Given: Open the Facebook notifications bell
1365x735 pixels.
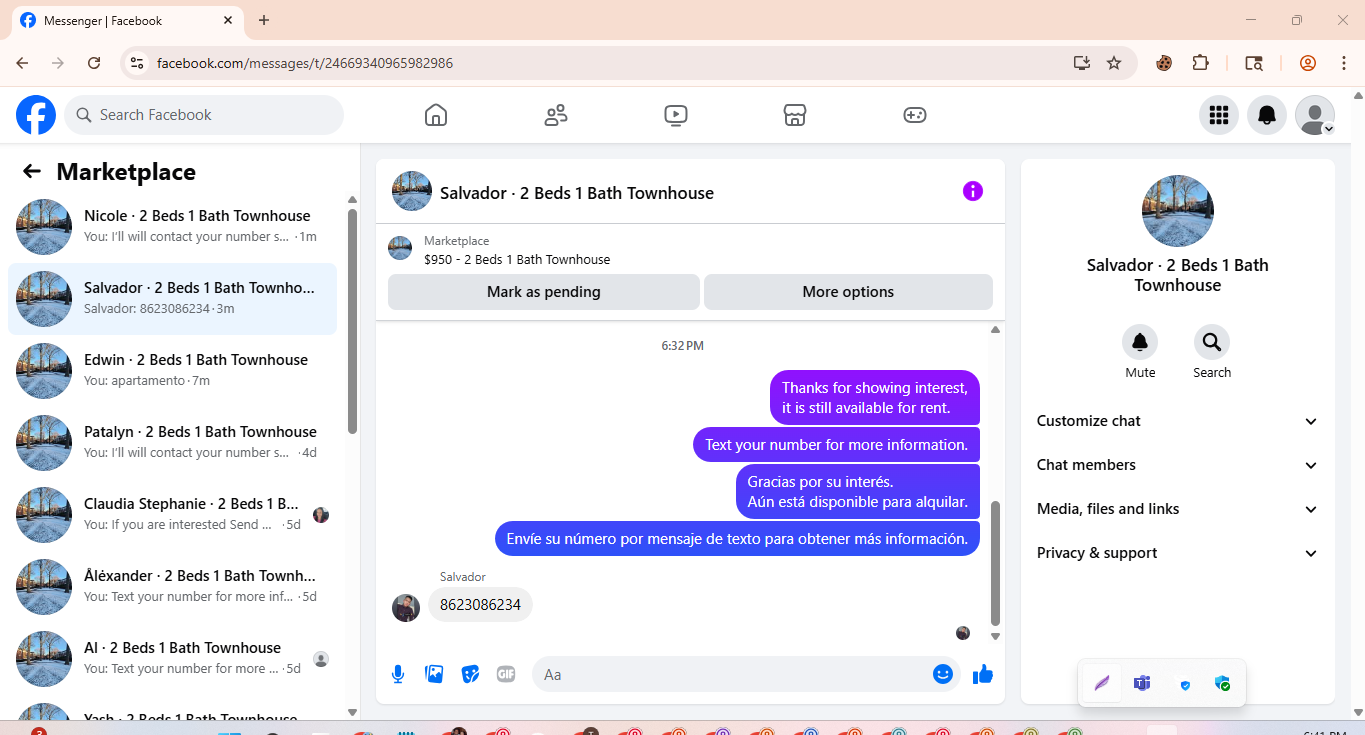Looking at the screenshot, I should 1267,115.
